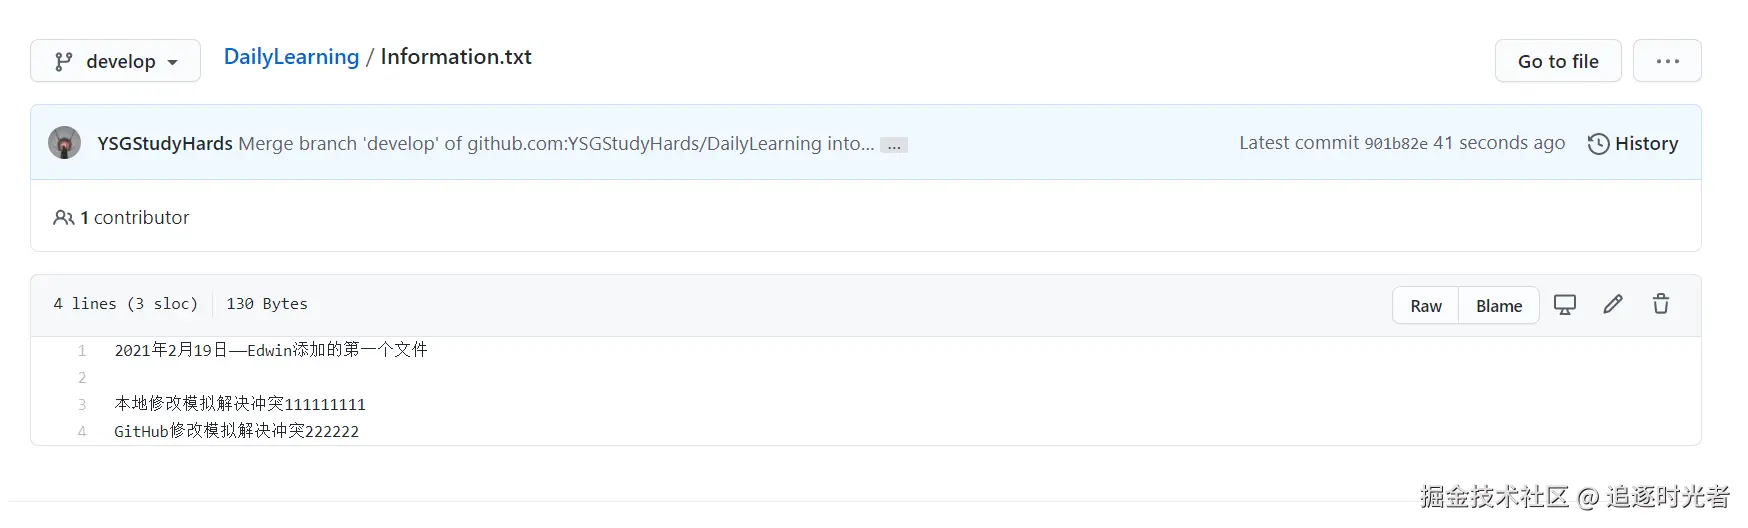Click the '41 seconds ago' timestamp
Screen dimensions: 1748x528
[x=1499, y=143]
